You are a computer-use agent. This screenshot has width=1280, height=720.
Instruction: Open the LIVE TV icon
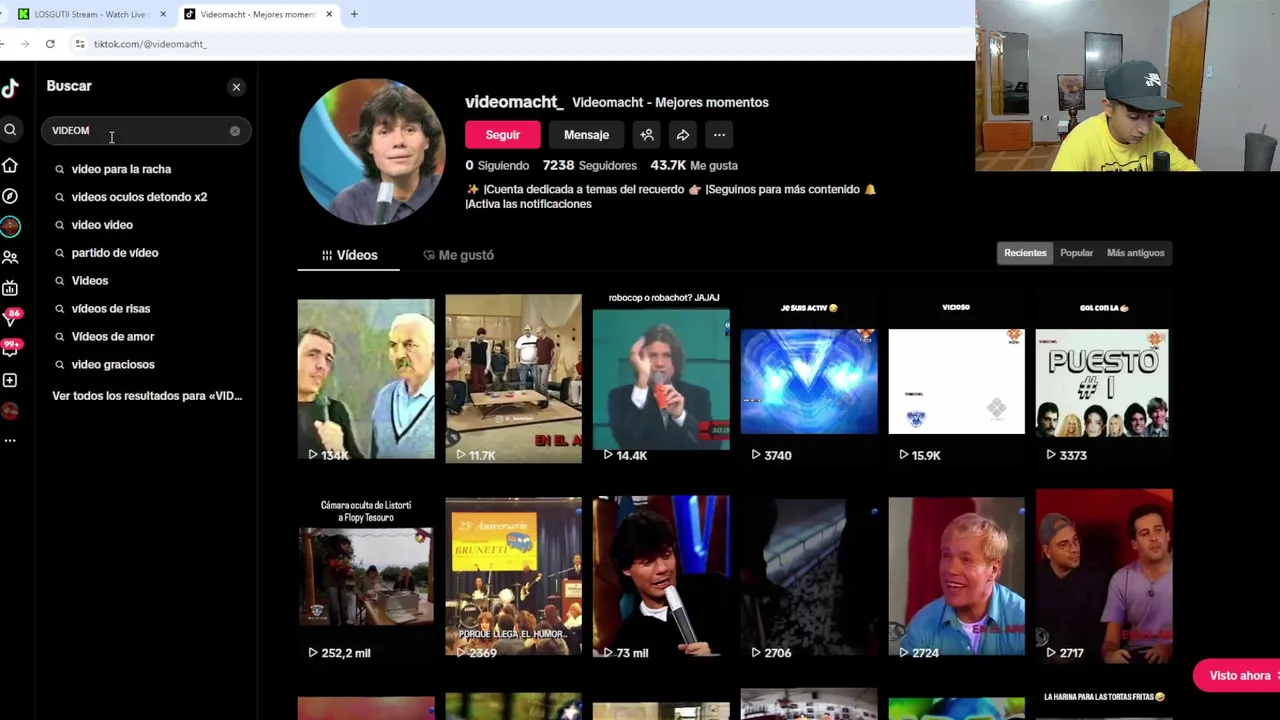(x=10, y=289)
